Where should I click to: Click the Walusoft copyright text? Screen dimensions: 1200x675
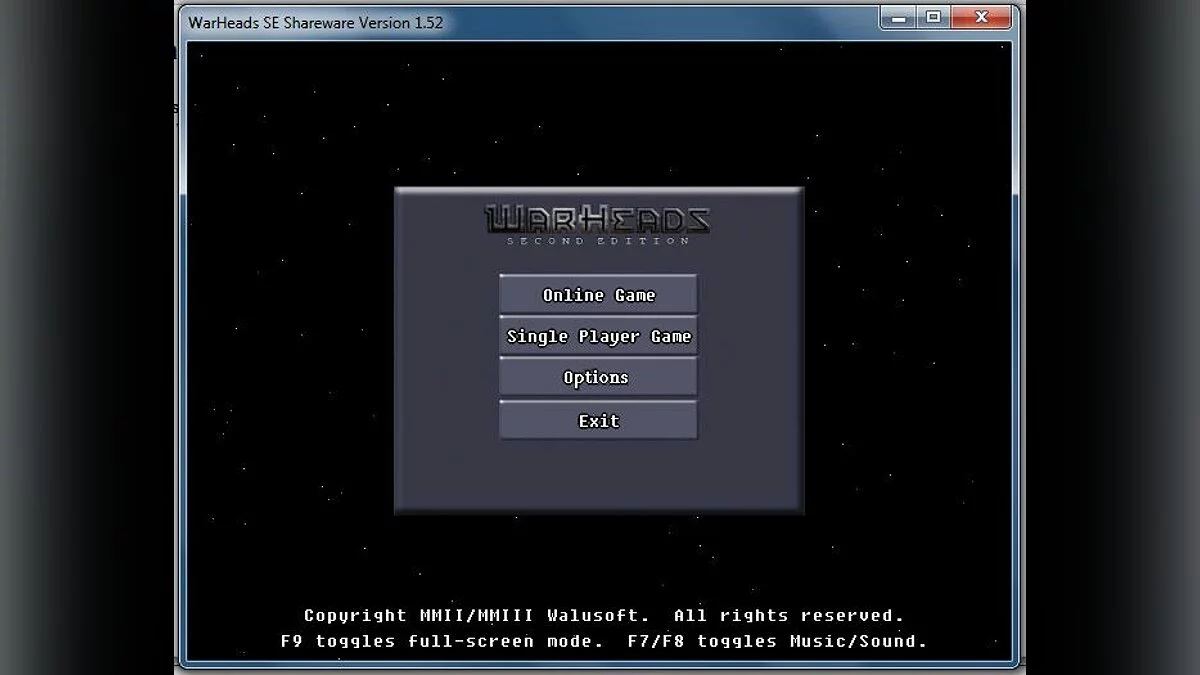pyautogui.click(x=604, y=615)
